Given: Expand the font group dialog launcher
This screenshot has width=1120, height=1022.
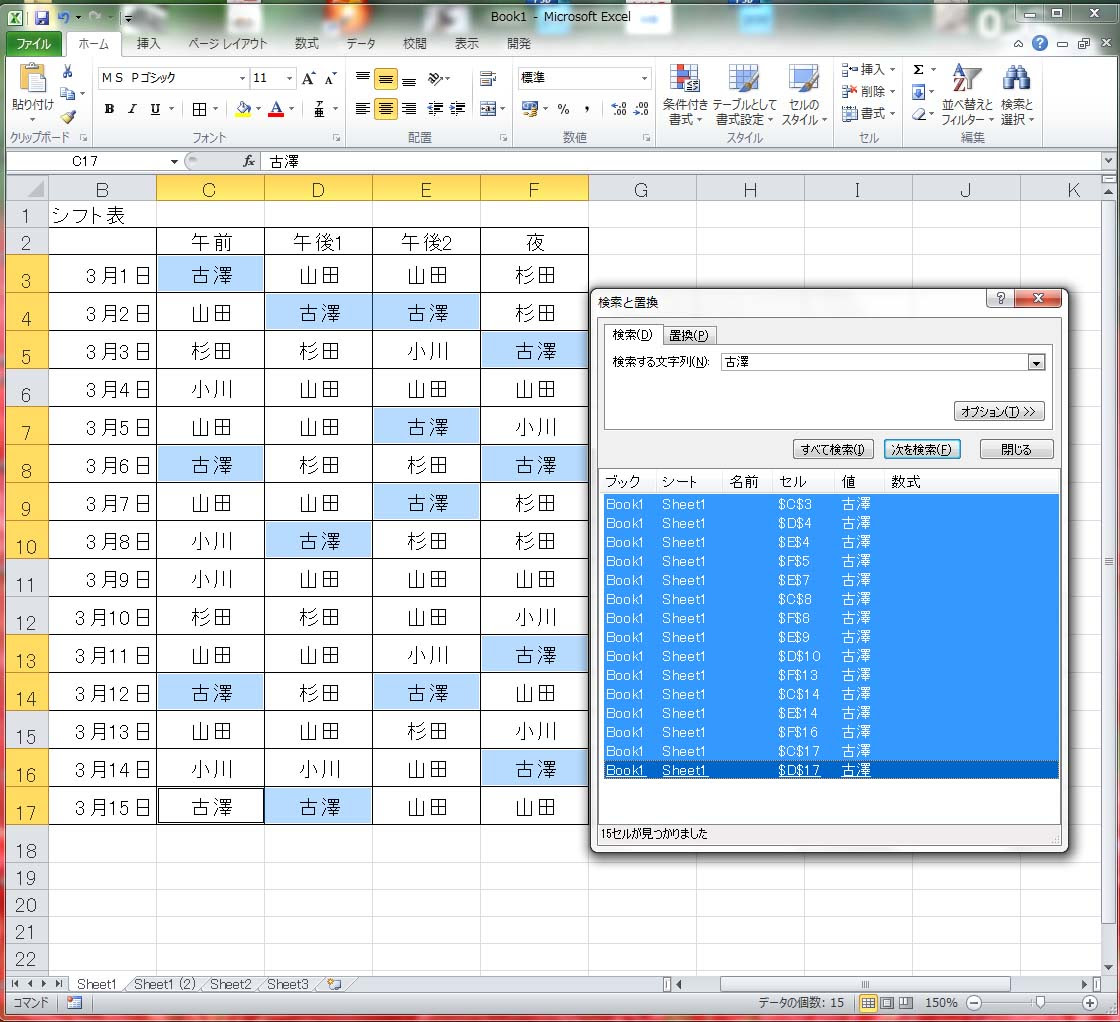Looking at the screenshot, I should click(336, 138).
